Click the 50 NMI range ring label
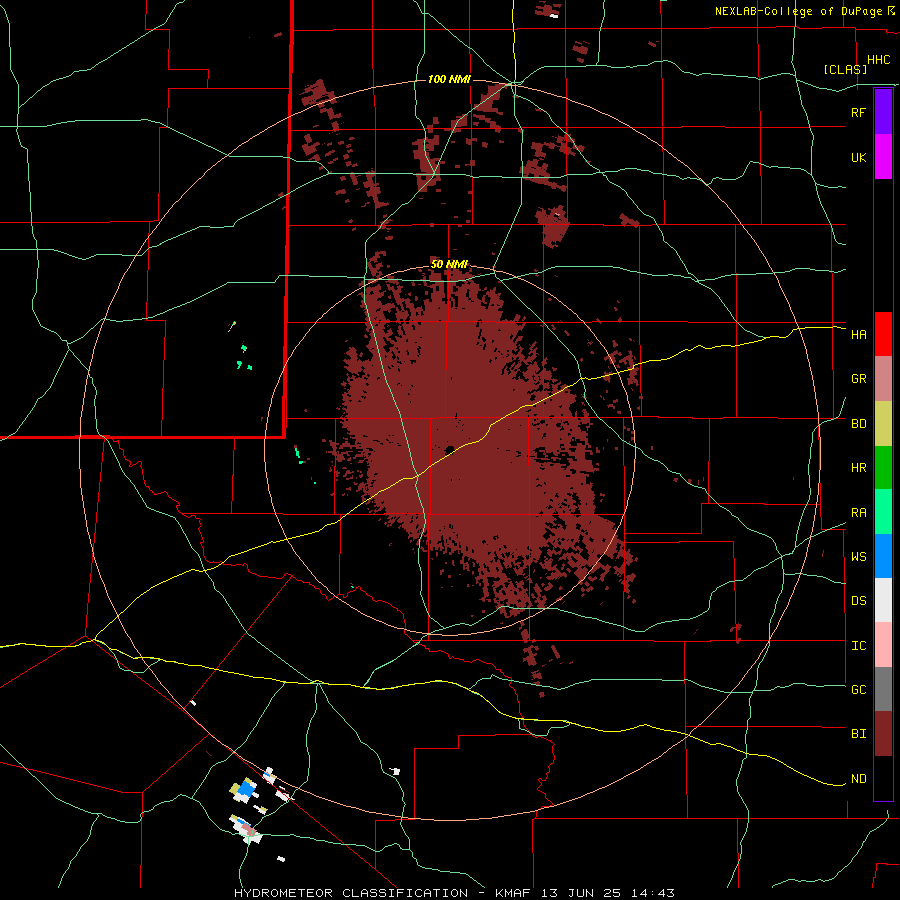Screen dimensions: 900x900 (449, 265)
